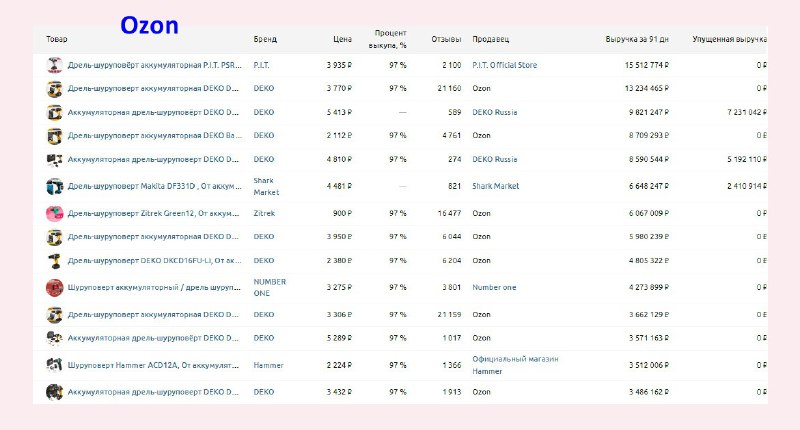The image size is (800, 430).
Task: Open thumbnail of DEKO drill priced 3 432 ₽
Action: point(55,392)
